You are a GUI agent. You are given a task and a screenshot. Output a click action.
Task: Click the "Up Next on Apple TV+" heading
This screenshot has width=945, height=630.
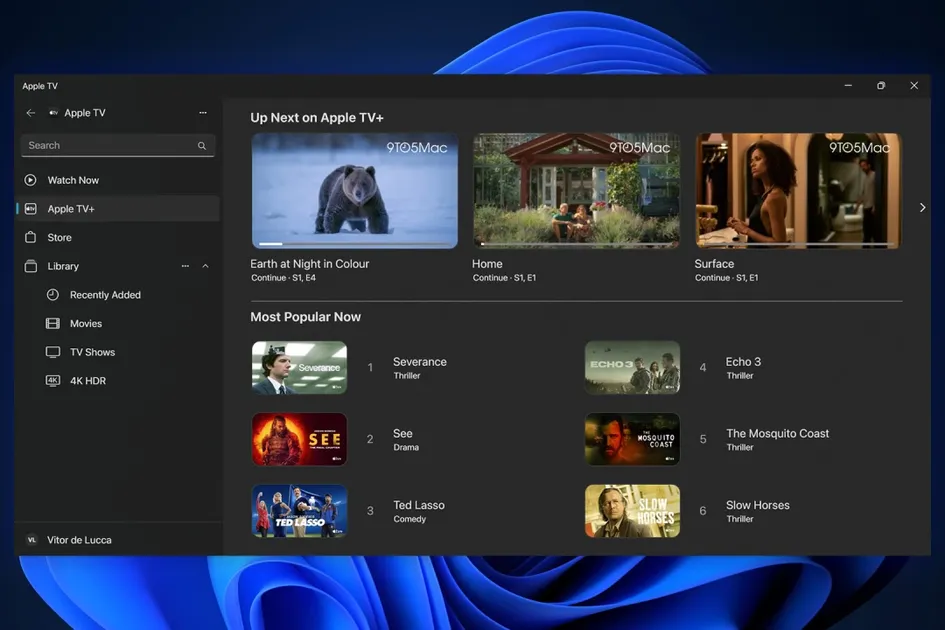317,118
